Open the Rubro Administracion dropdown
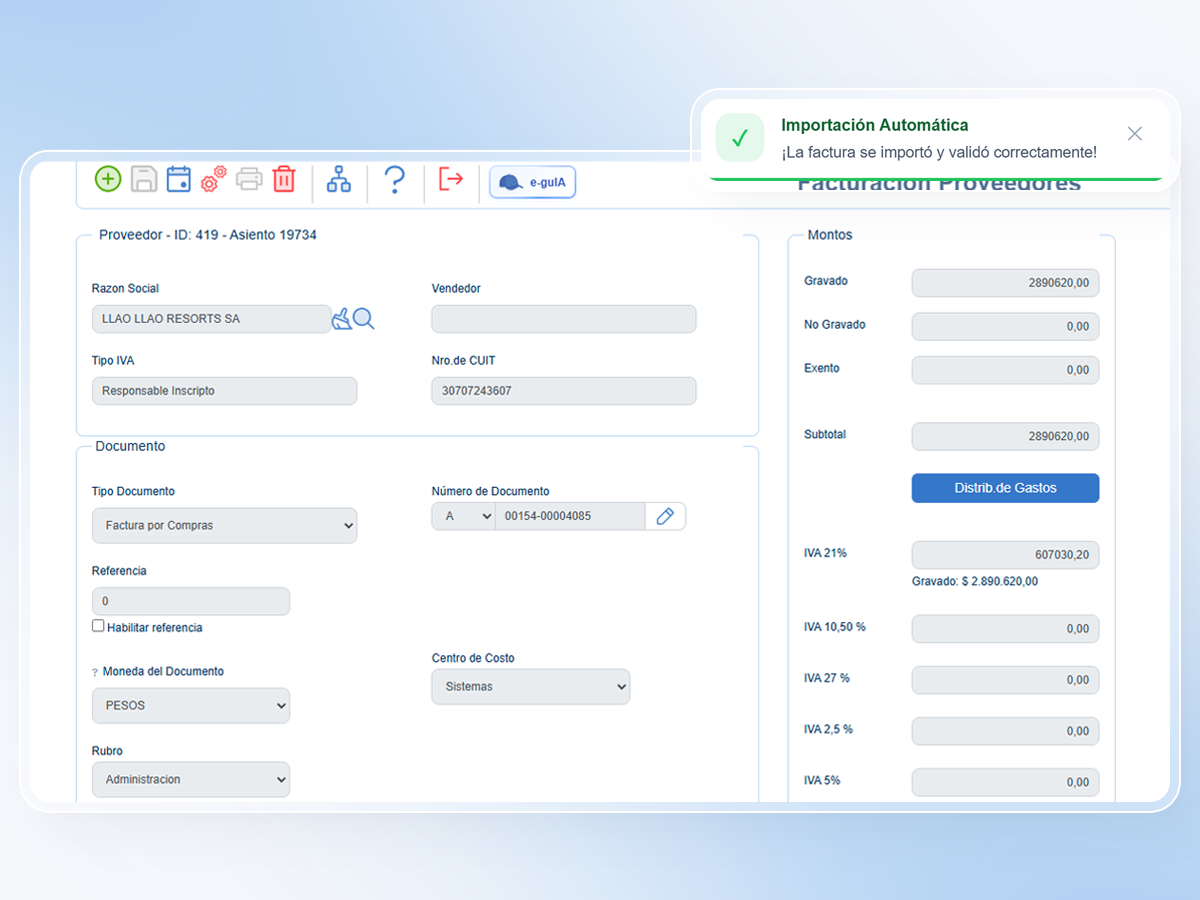The height and width of the screenshot is (900, 1200). pos(191,779)
